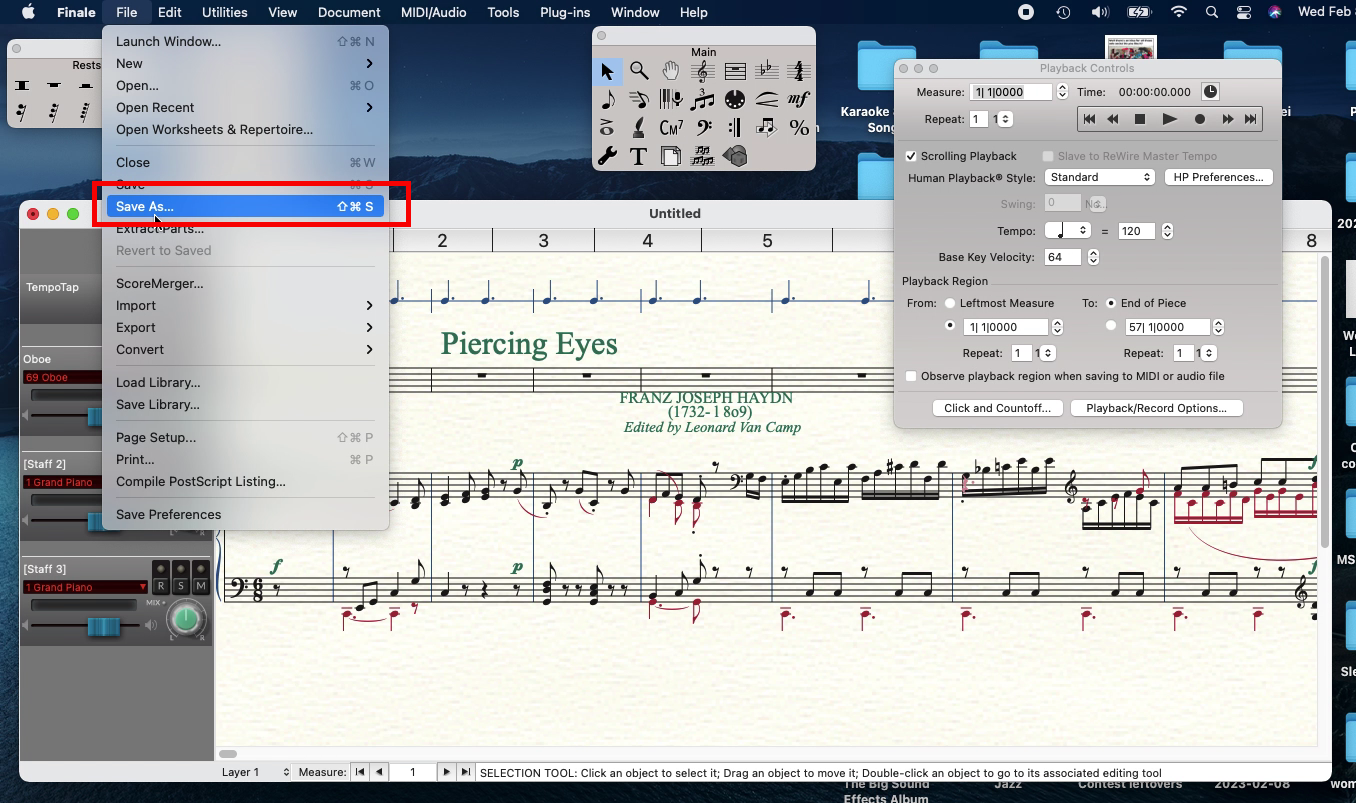Open the MIDI/Audio menu
Screen dimensions: 1356x803
[434, 12]
